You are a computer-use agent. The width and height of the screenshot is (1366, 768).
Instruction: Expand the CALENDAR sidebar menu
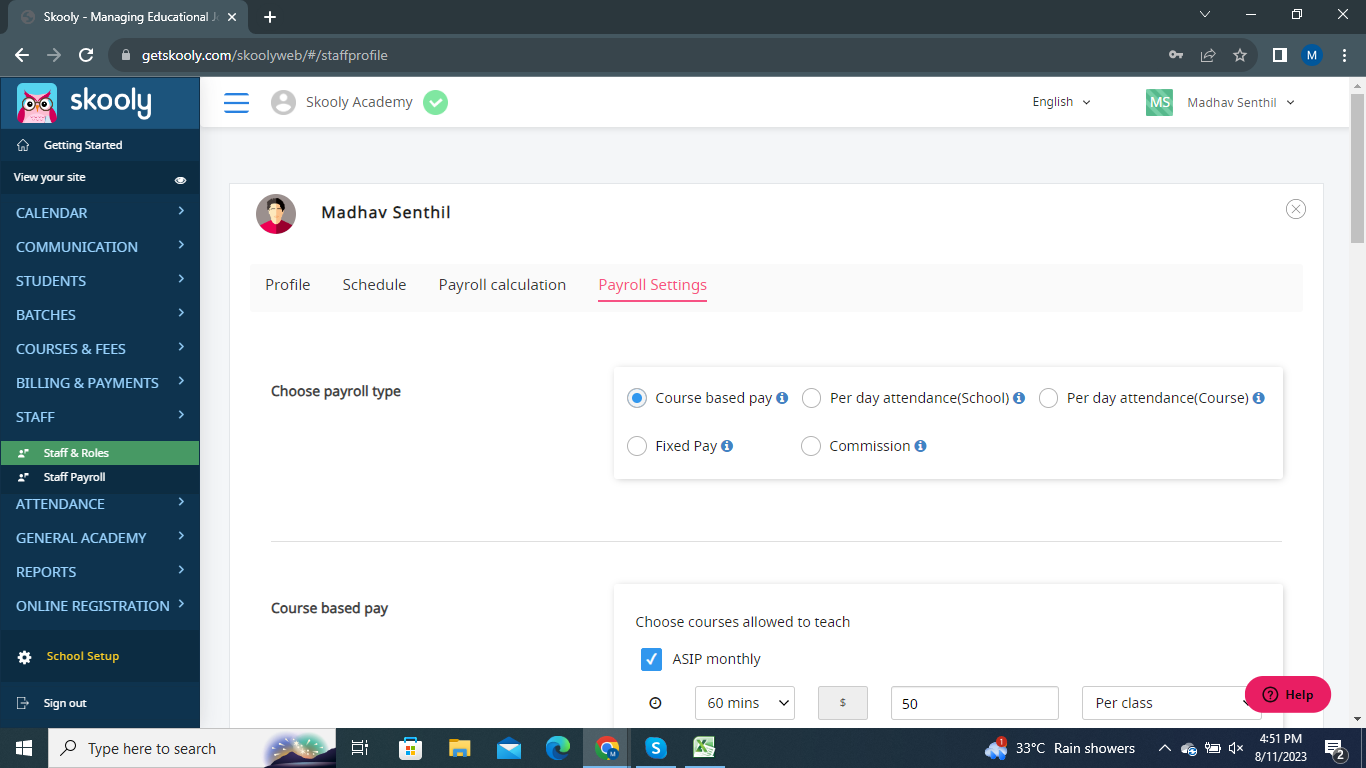point(100,213)
